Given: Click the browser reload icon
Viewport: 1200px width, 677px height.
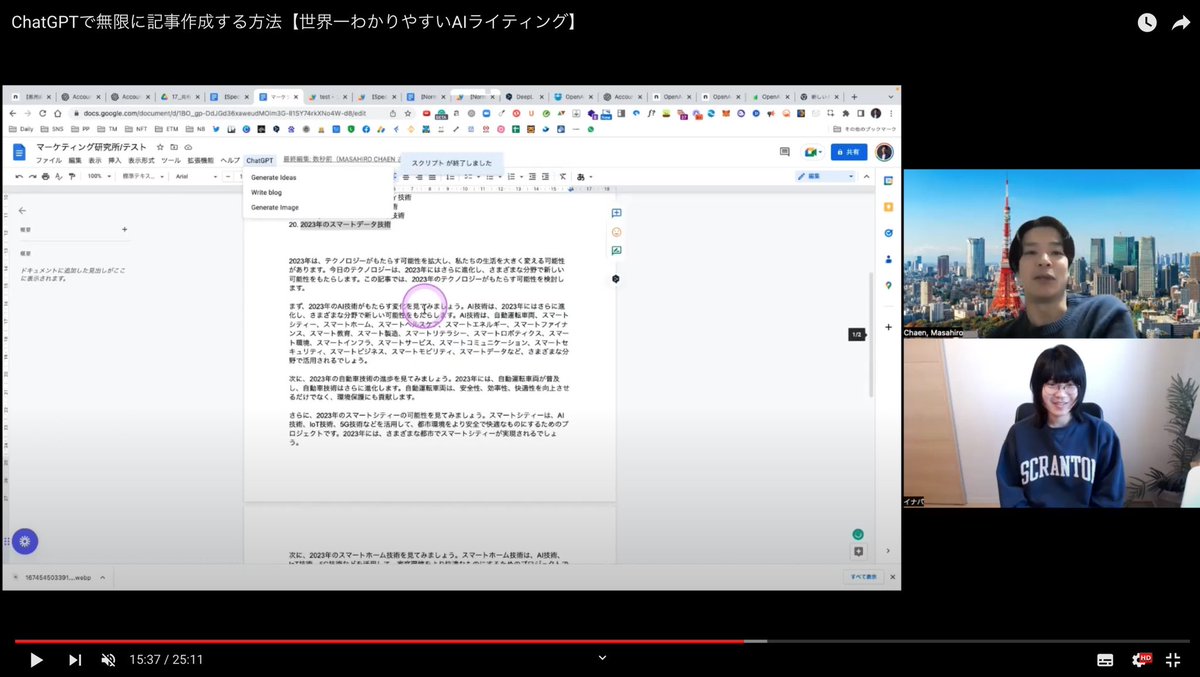Looking at the screenshot, I should pyautogui.click(x=41, y=114).
